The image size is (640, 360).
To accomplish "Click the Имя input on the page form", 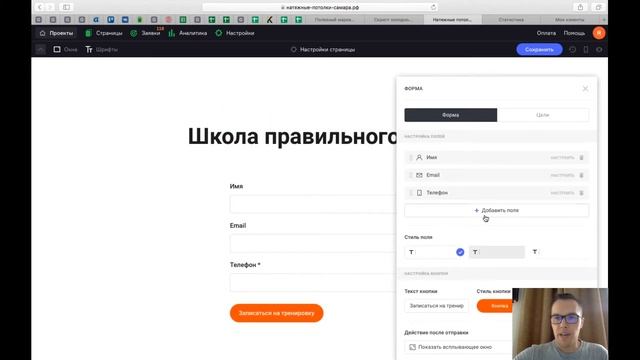I will pyautogui.click(x=313, y=204).
